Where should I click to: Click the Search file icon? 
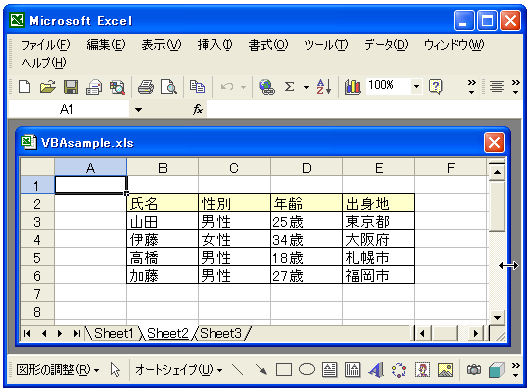118,87
